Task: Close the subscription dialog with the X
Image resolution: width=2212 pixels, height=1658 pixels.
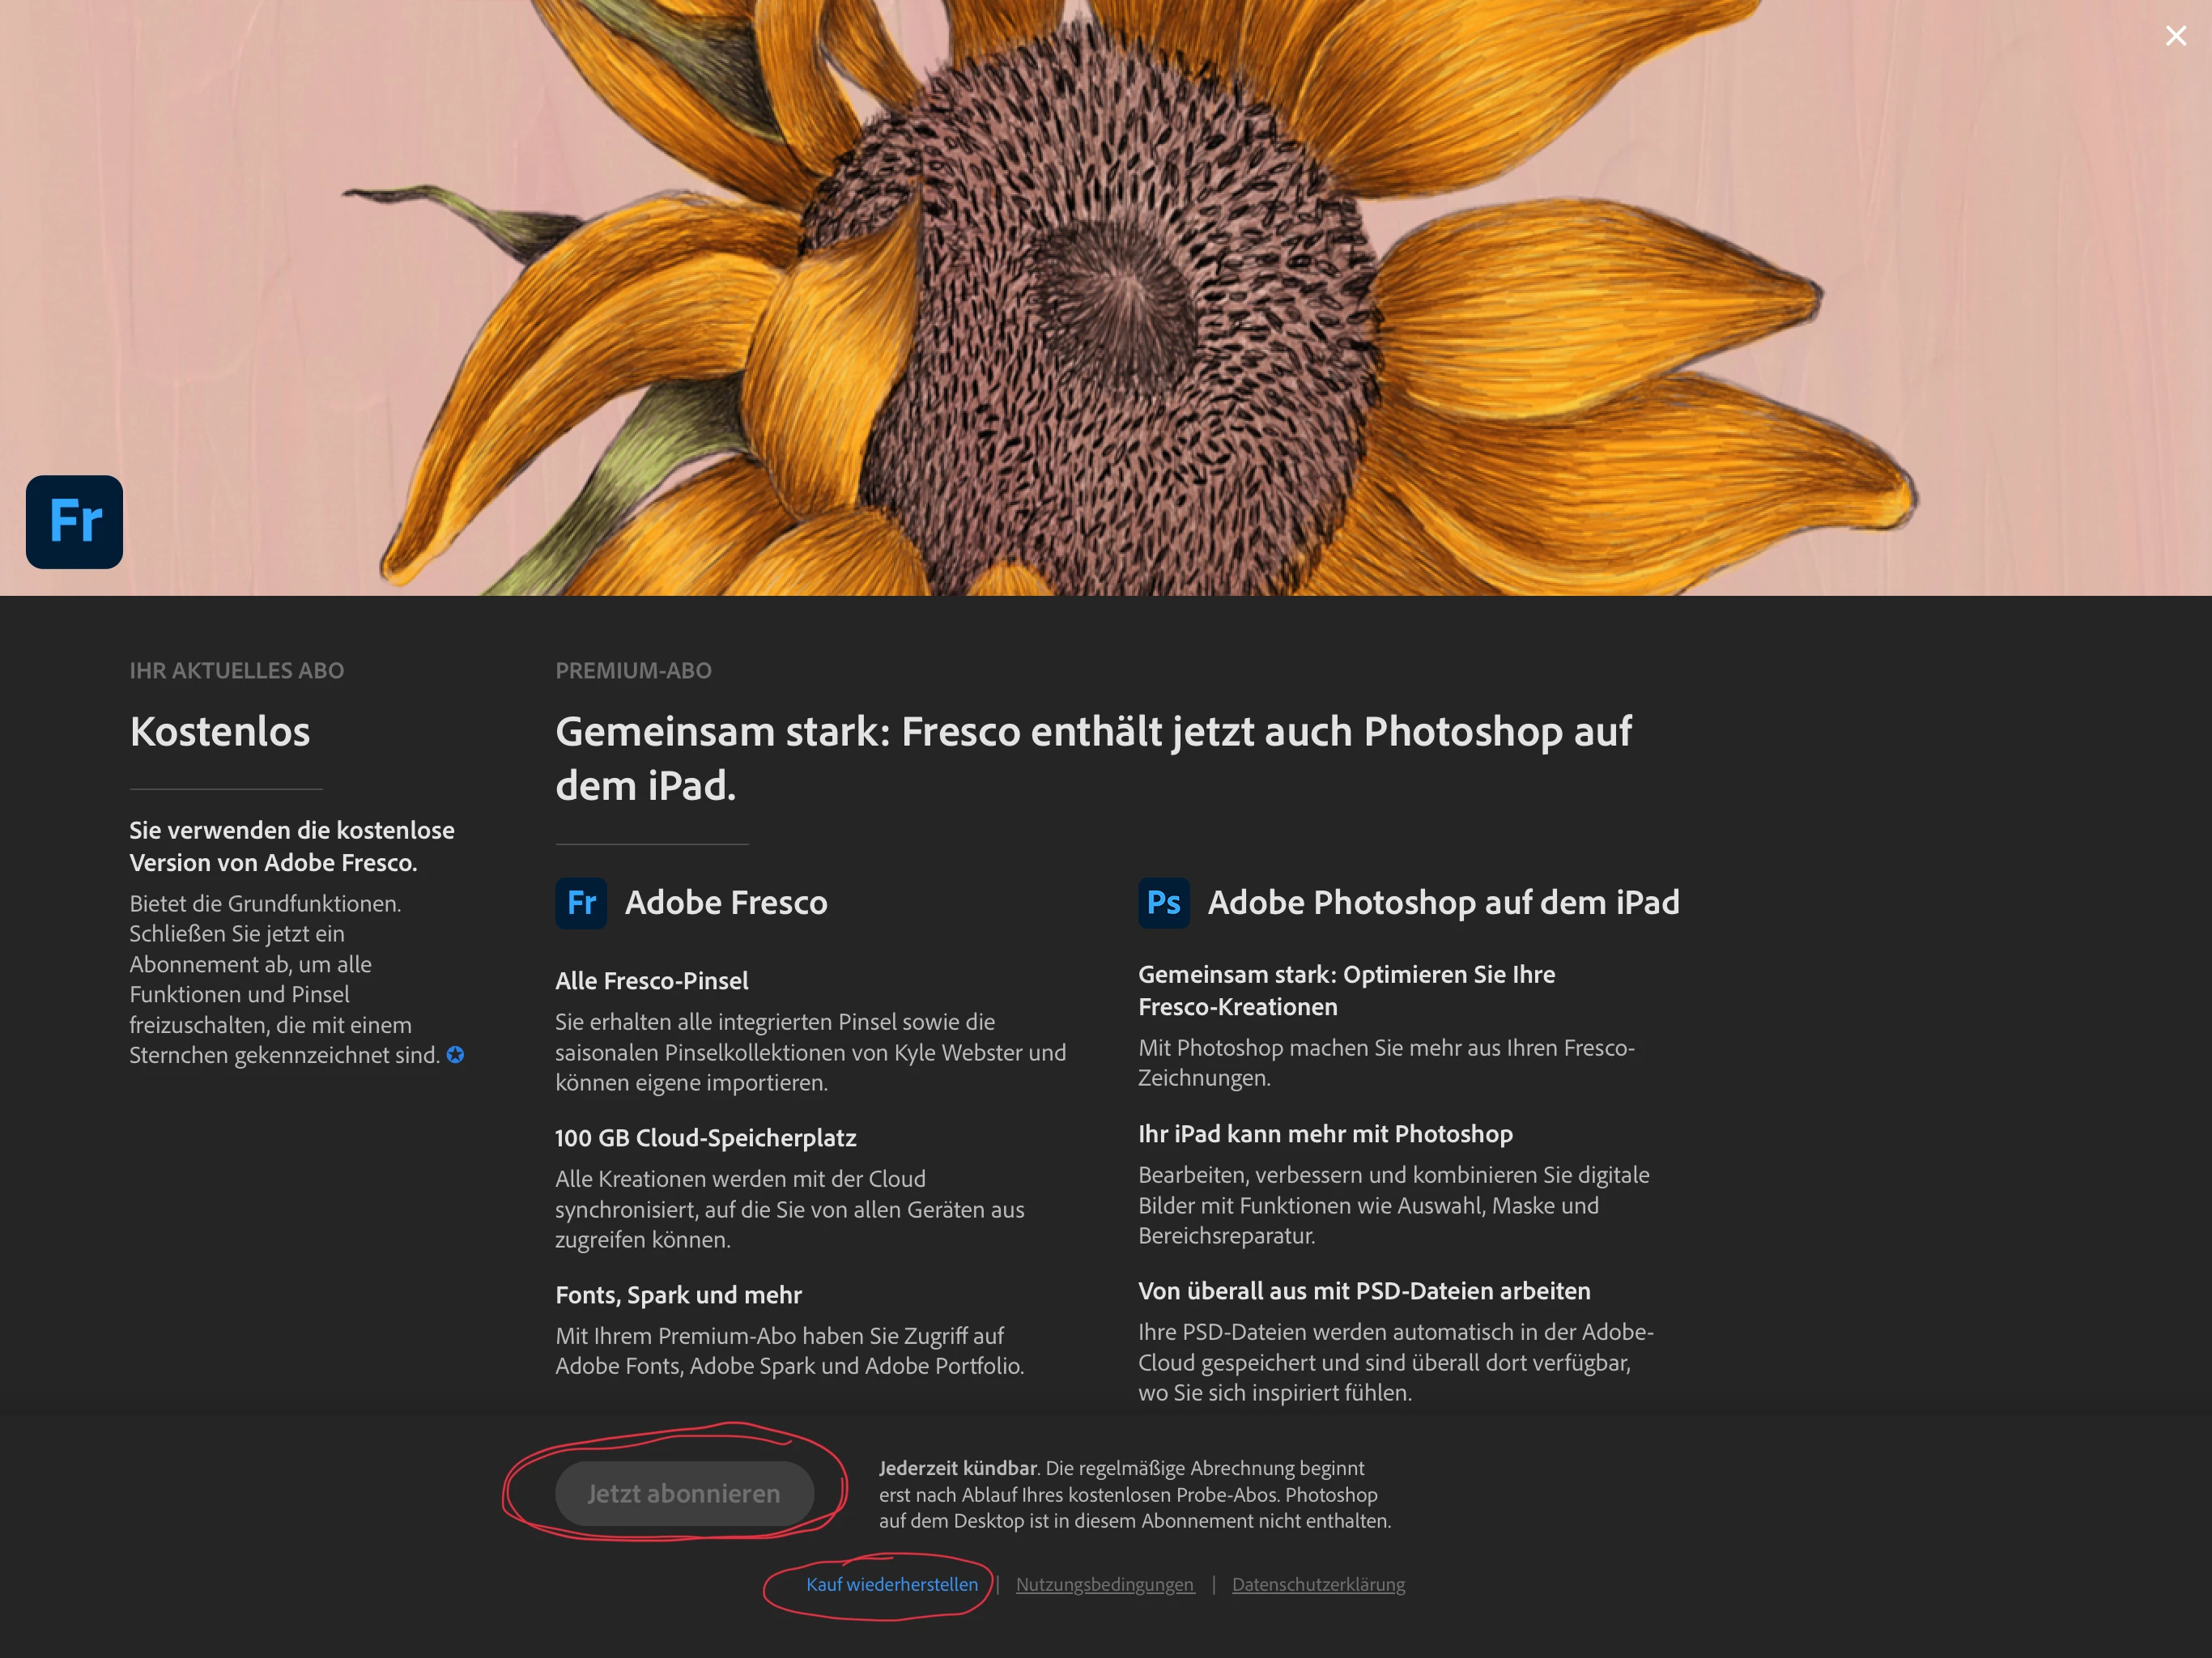Action: click(2175, 36)
